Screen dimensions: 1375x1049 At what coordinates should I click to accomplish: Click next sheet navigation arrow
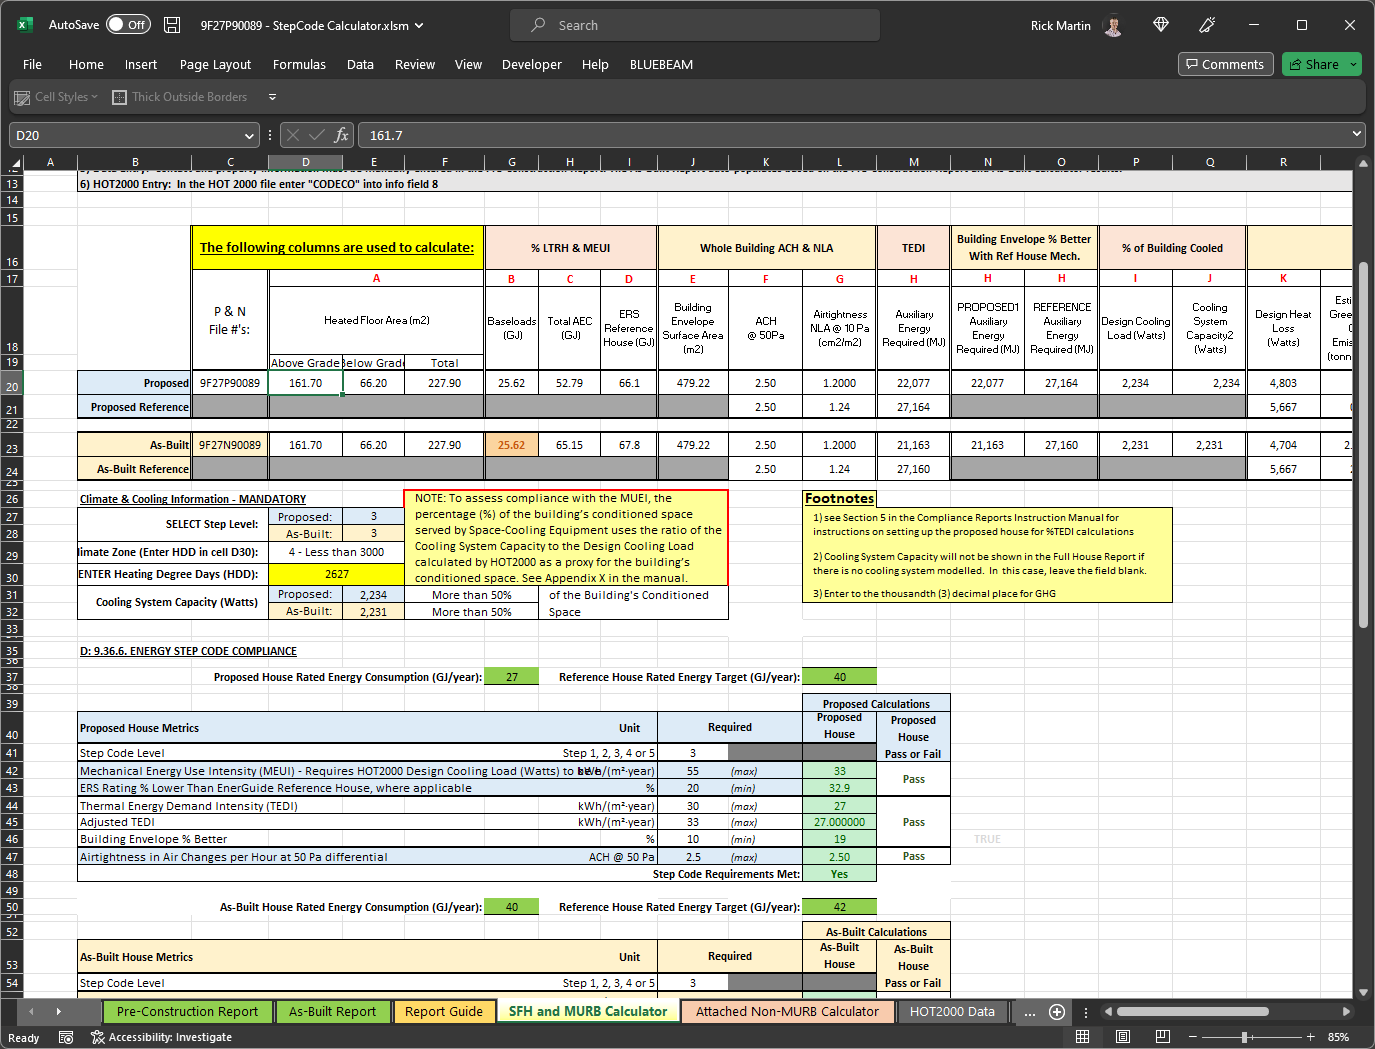tap(59, 1012)
